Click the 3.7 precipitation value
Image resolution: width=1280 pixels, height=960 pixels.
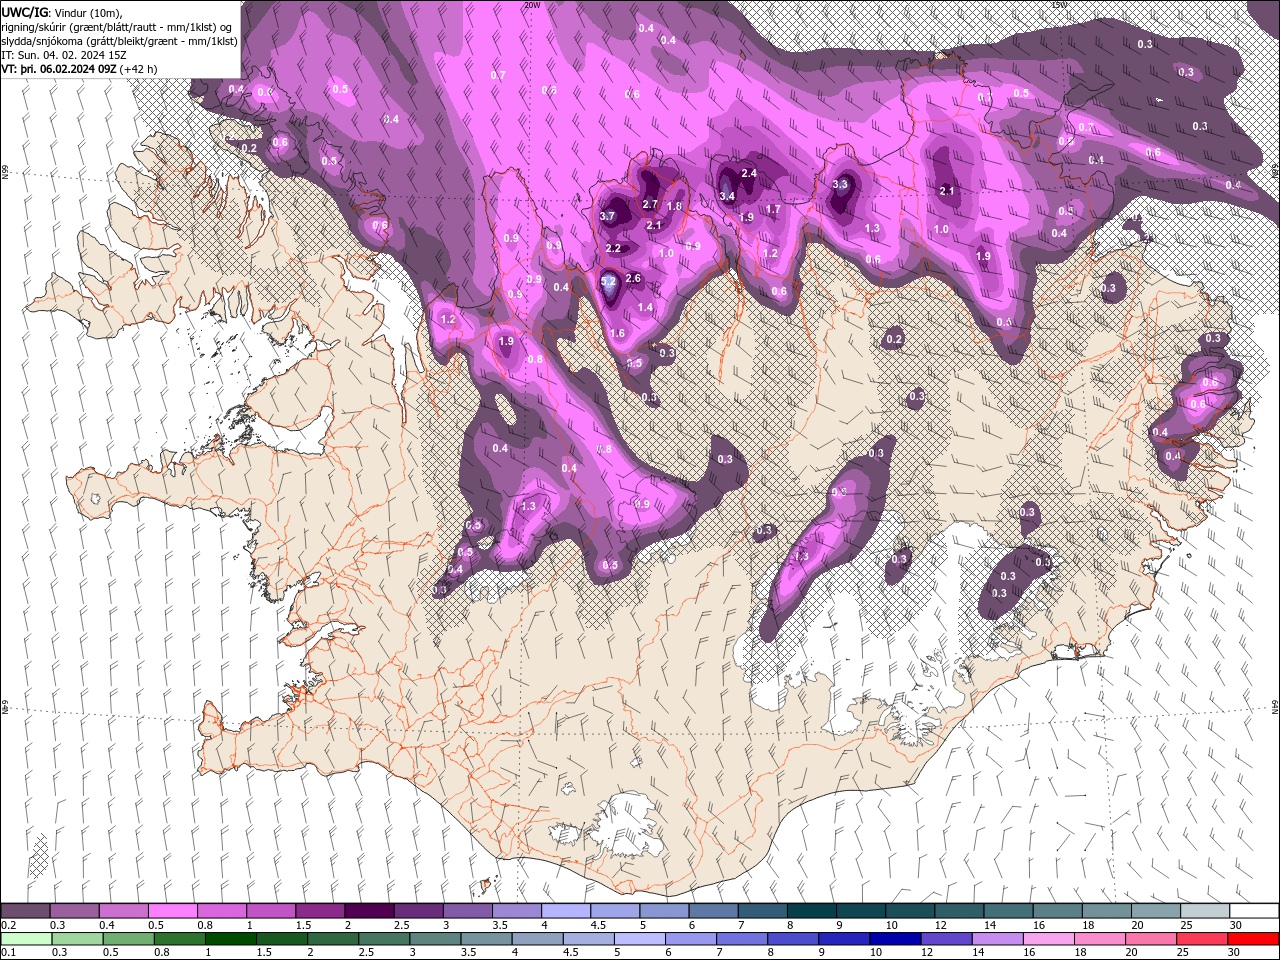tap(607, 216)
